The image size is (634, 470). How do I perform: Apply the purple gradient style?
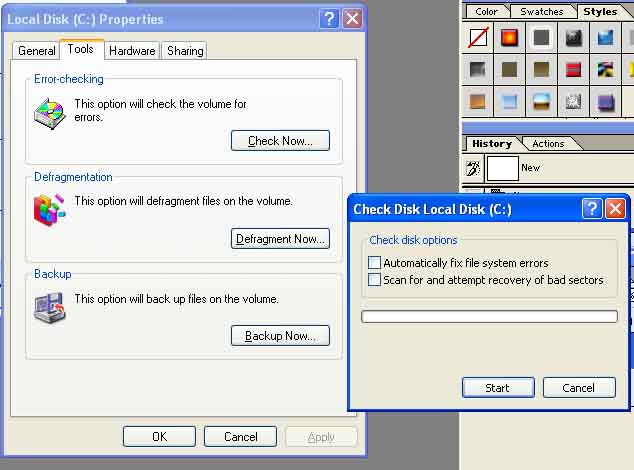click(x=605, y=102)
